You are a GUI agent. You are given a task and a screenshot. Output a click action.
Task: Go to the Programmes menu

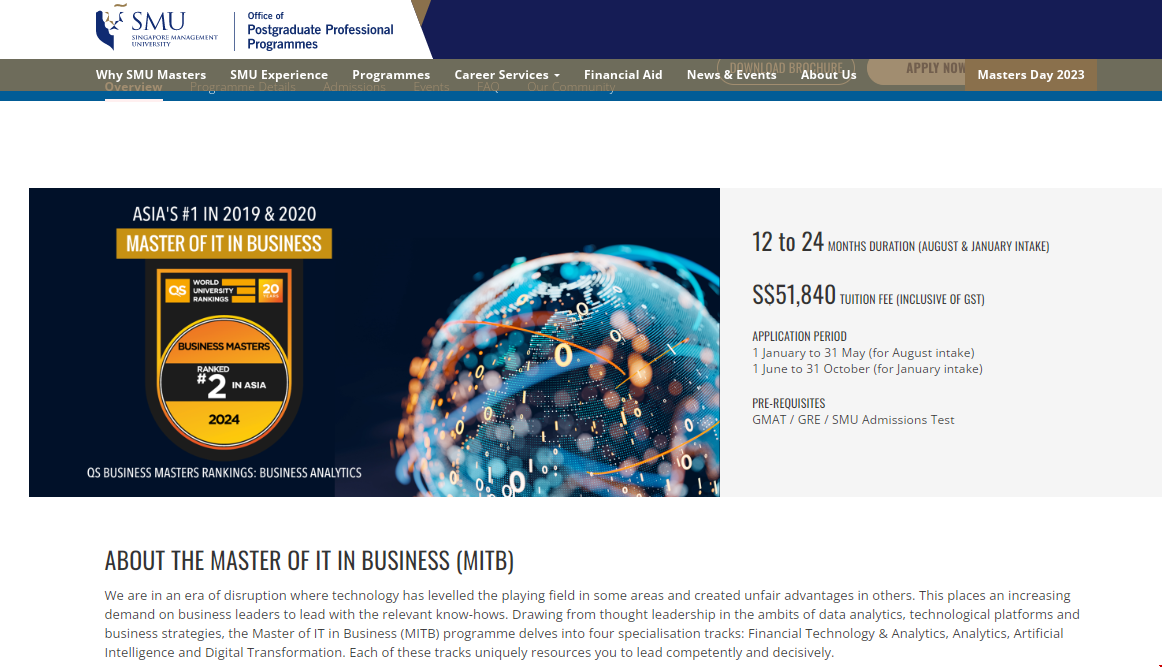click(391, 75)
